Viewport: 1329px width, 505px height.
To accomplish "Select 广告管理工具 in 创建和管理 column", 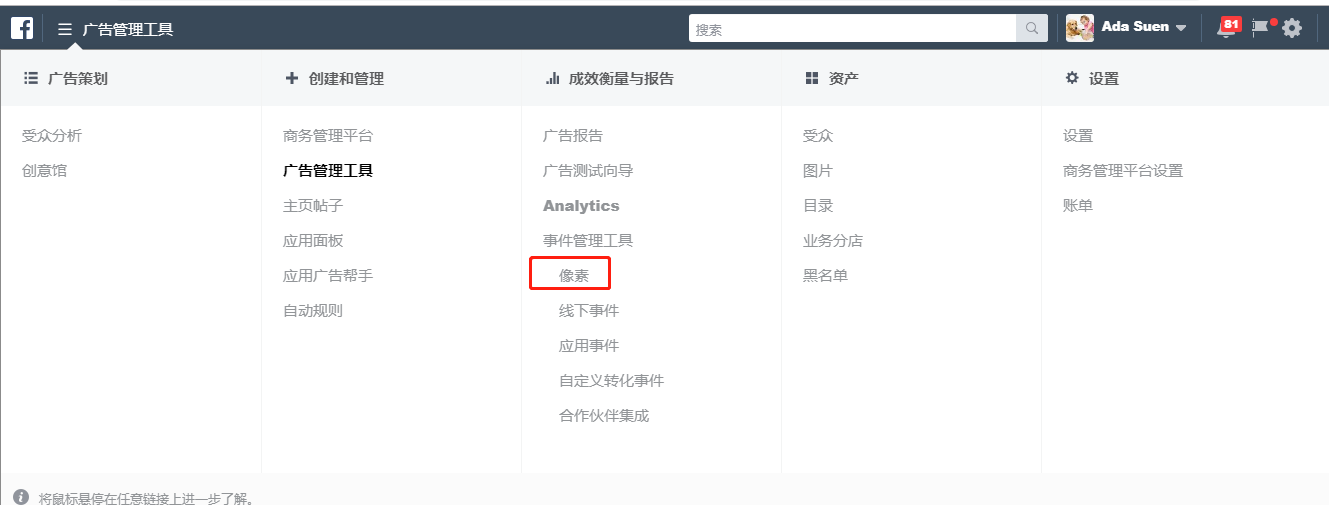I will (x=328, y=171).
